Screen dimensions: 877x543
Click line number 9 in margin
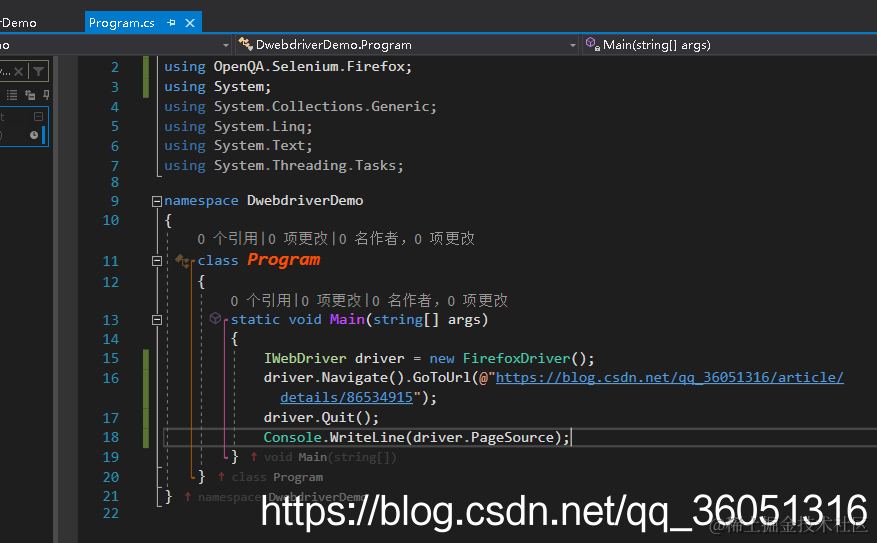(115, 201)
